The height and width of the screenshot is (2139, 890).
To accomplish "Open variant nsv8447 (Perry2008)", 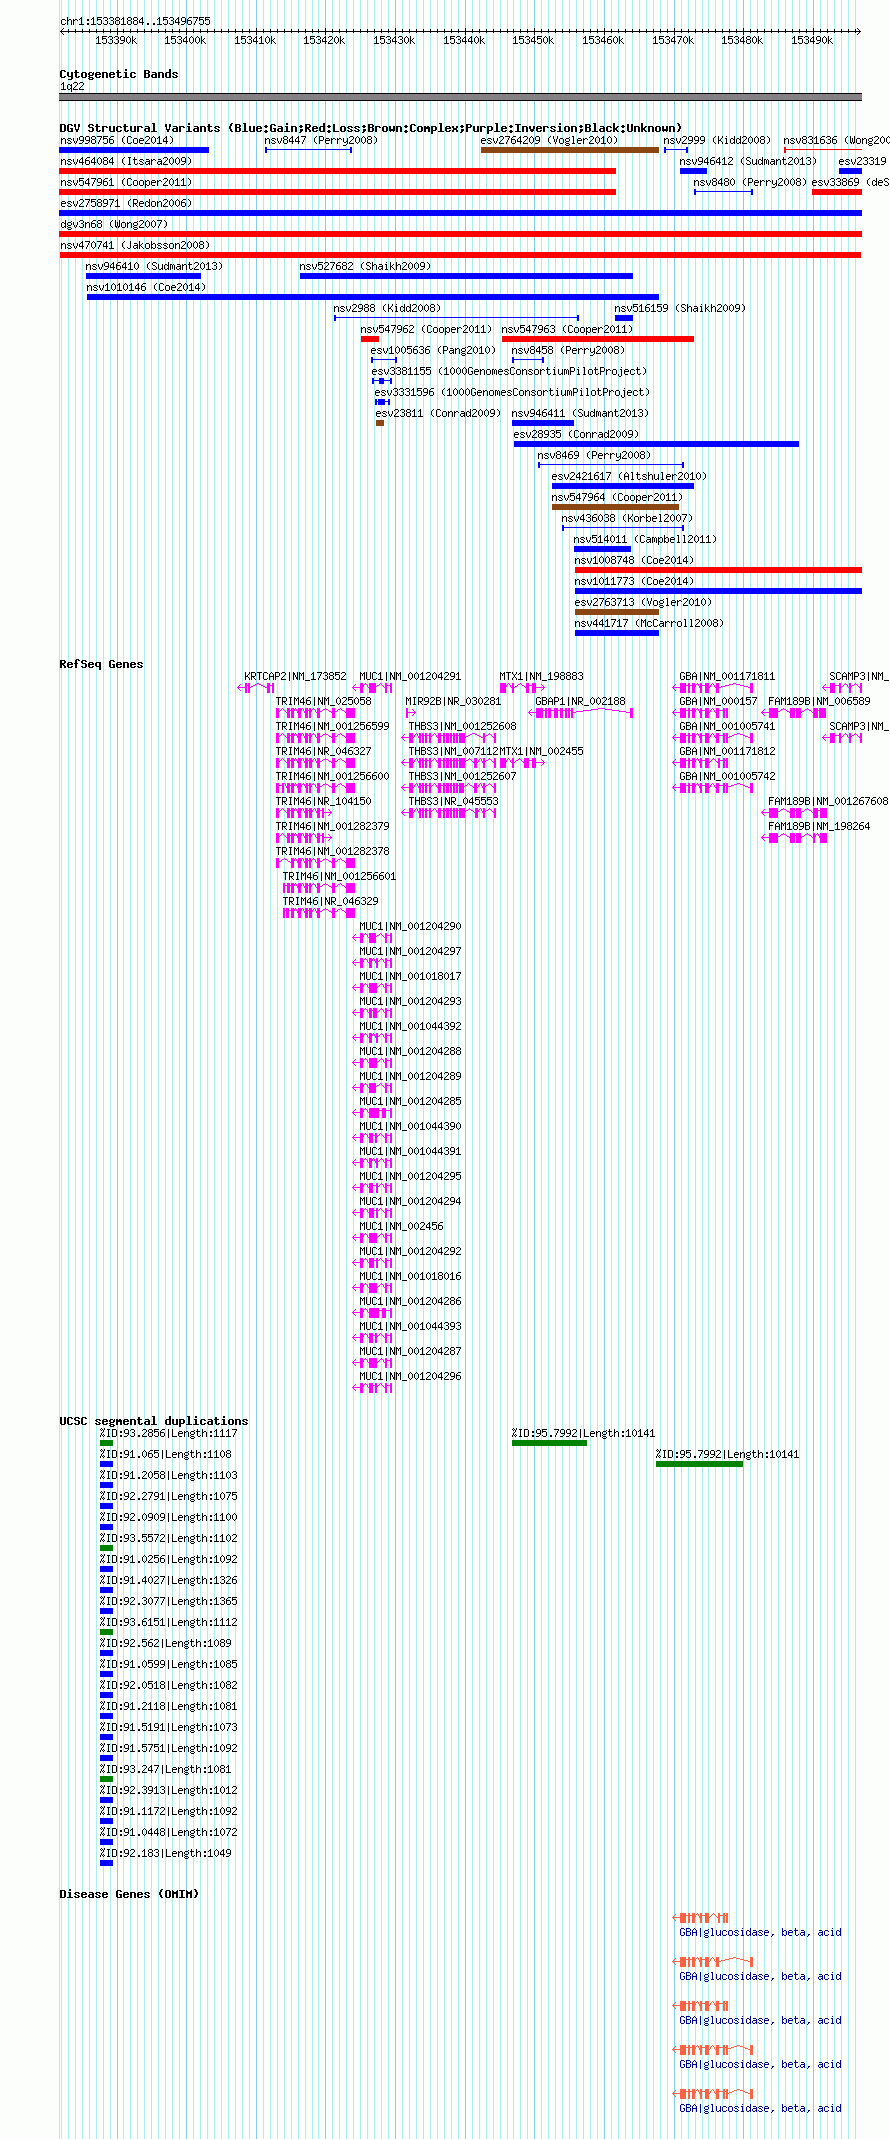I will tap(308, 150).
